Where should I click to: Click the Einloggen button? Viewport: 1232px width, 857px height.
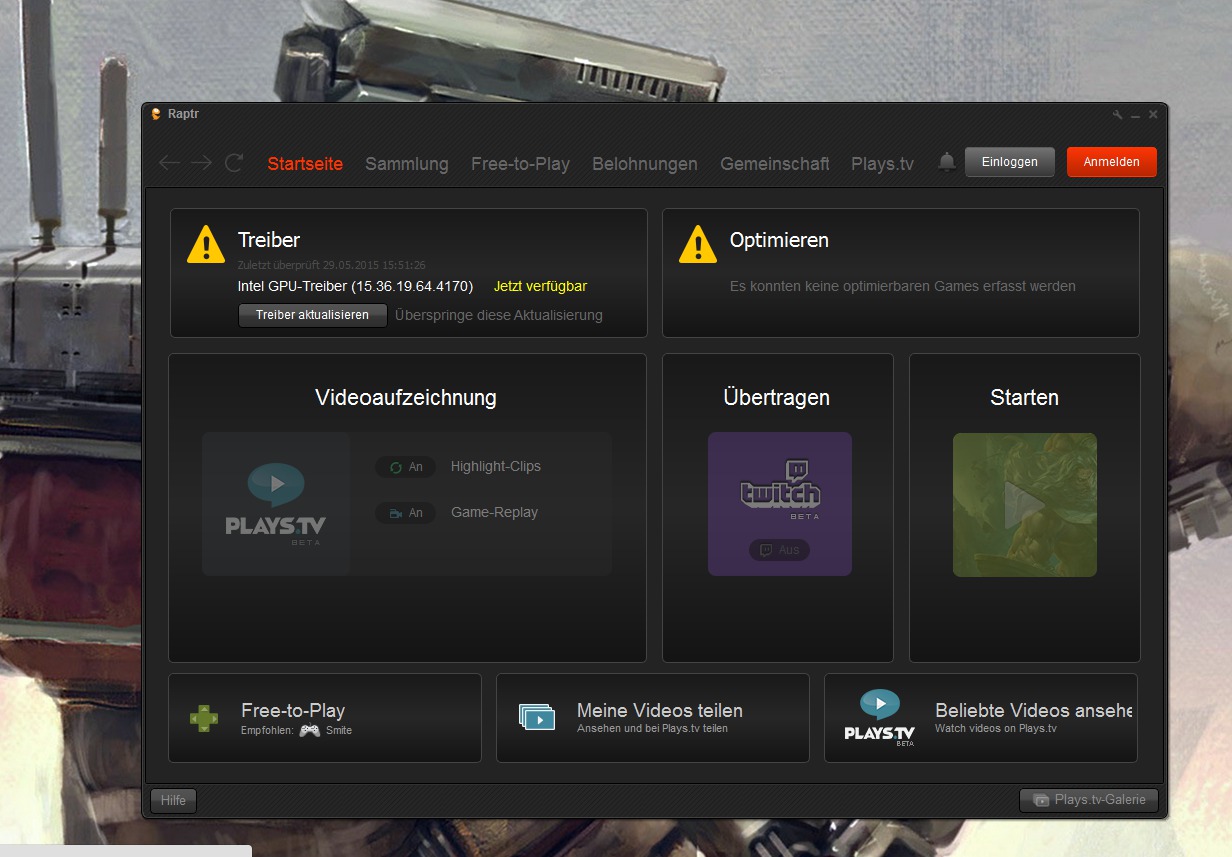(1009, 162)
